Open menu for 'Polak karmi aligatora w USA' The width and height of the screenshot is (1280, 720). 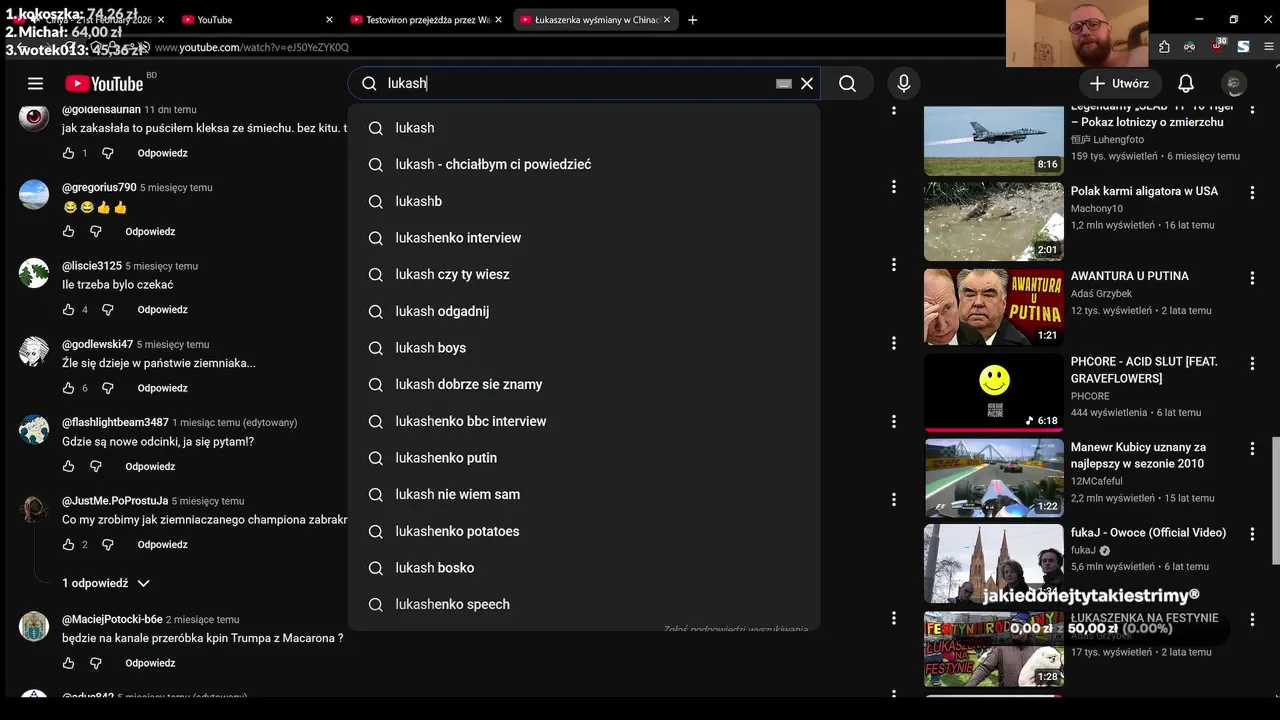tap(1252, 192)
